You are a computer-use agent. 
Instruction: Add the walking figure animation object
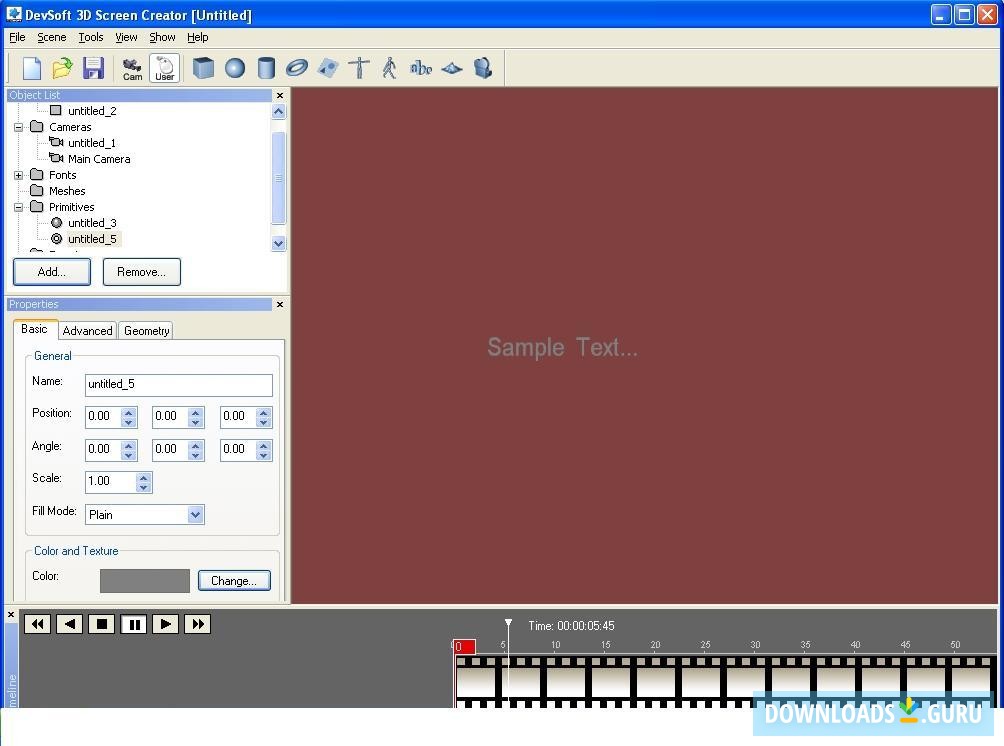pos(389,68)
